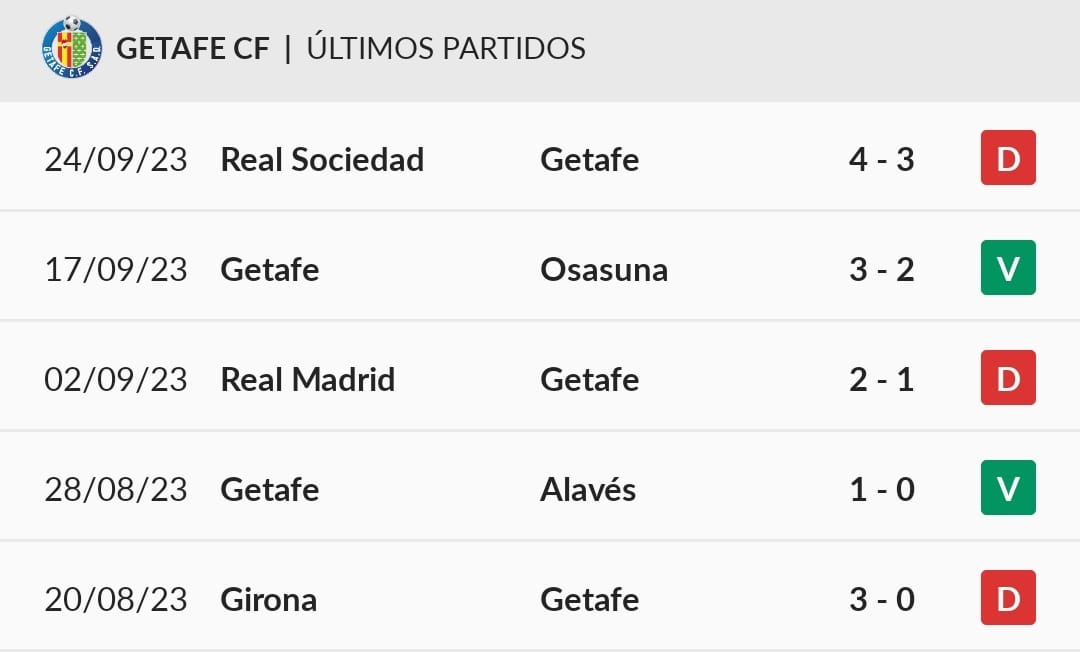Viewport: 1080px width, 652px height.
Task: Open Osasuna team name
Action: (604, 269)
